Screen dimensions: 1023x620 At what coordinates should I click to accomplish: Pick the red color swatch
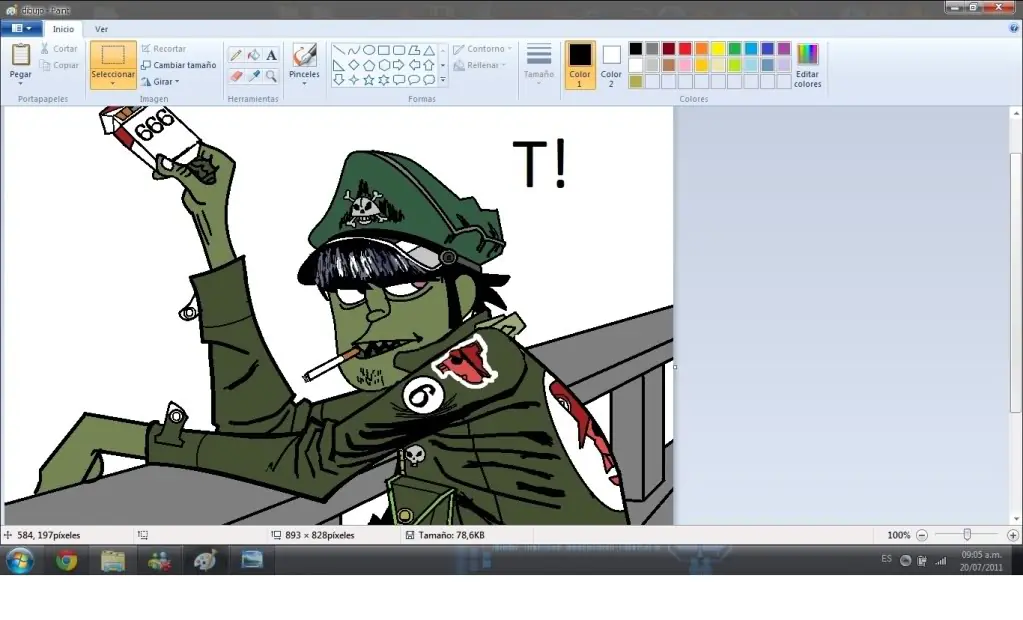tap(685, 49)
